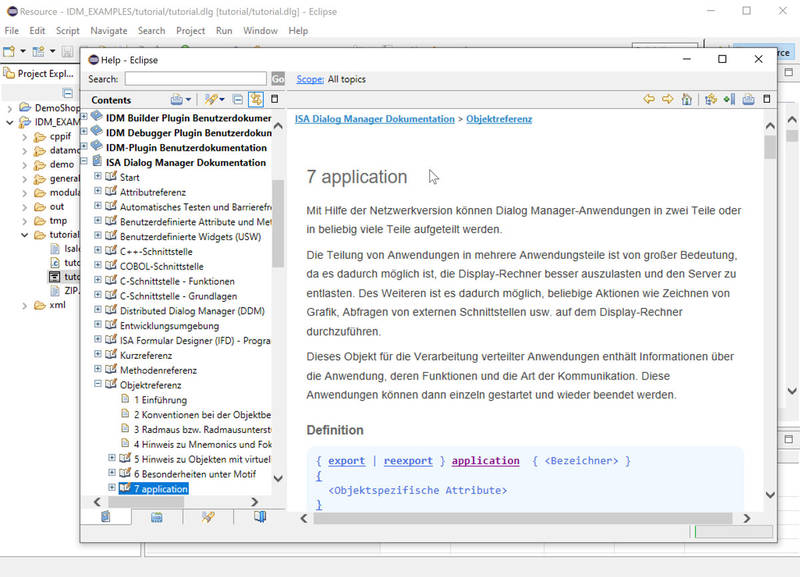
Task: Open the Project menu
Action: (190, 31)
